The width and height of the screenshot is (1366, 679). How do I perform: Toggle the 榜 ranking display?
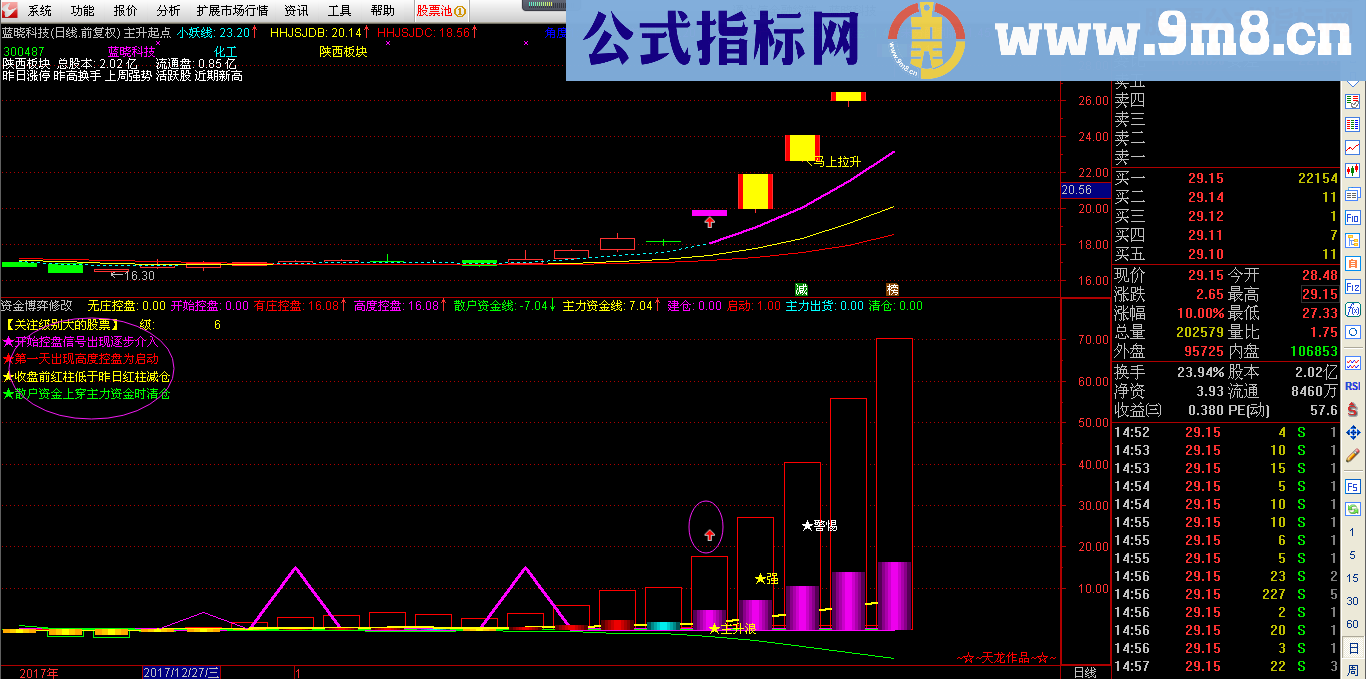(891, 289)
